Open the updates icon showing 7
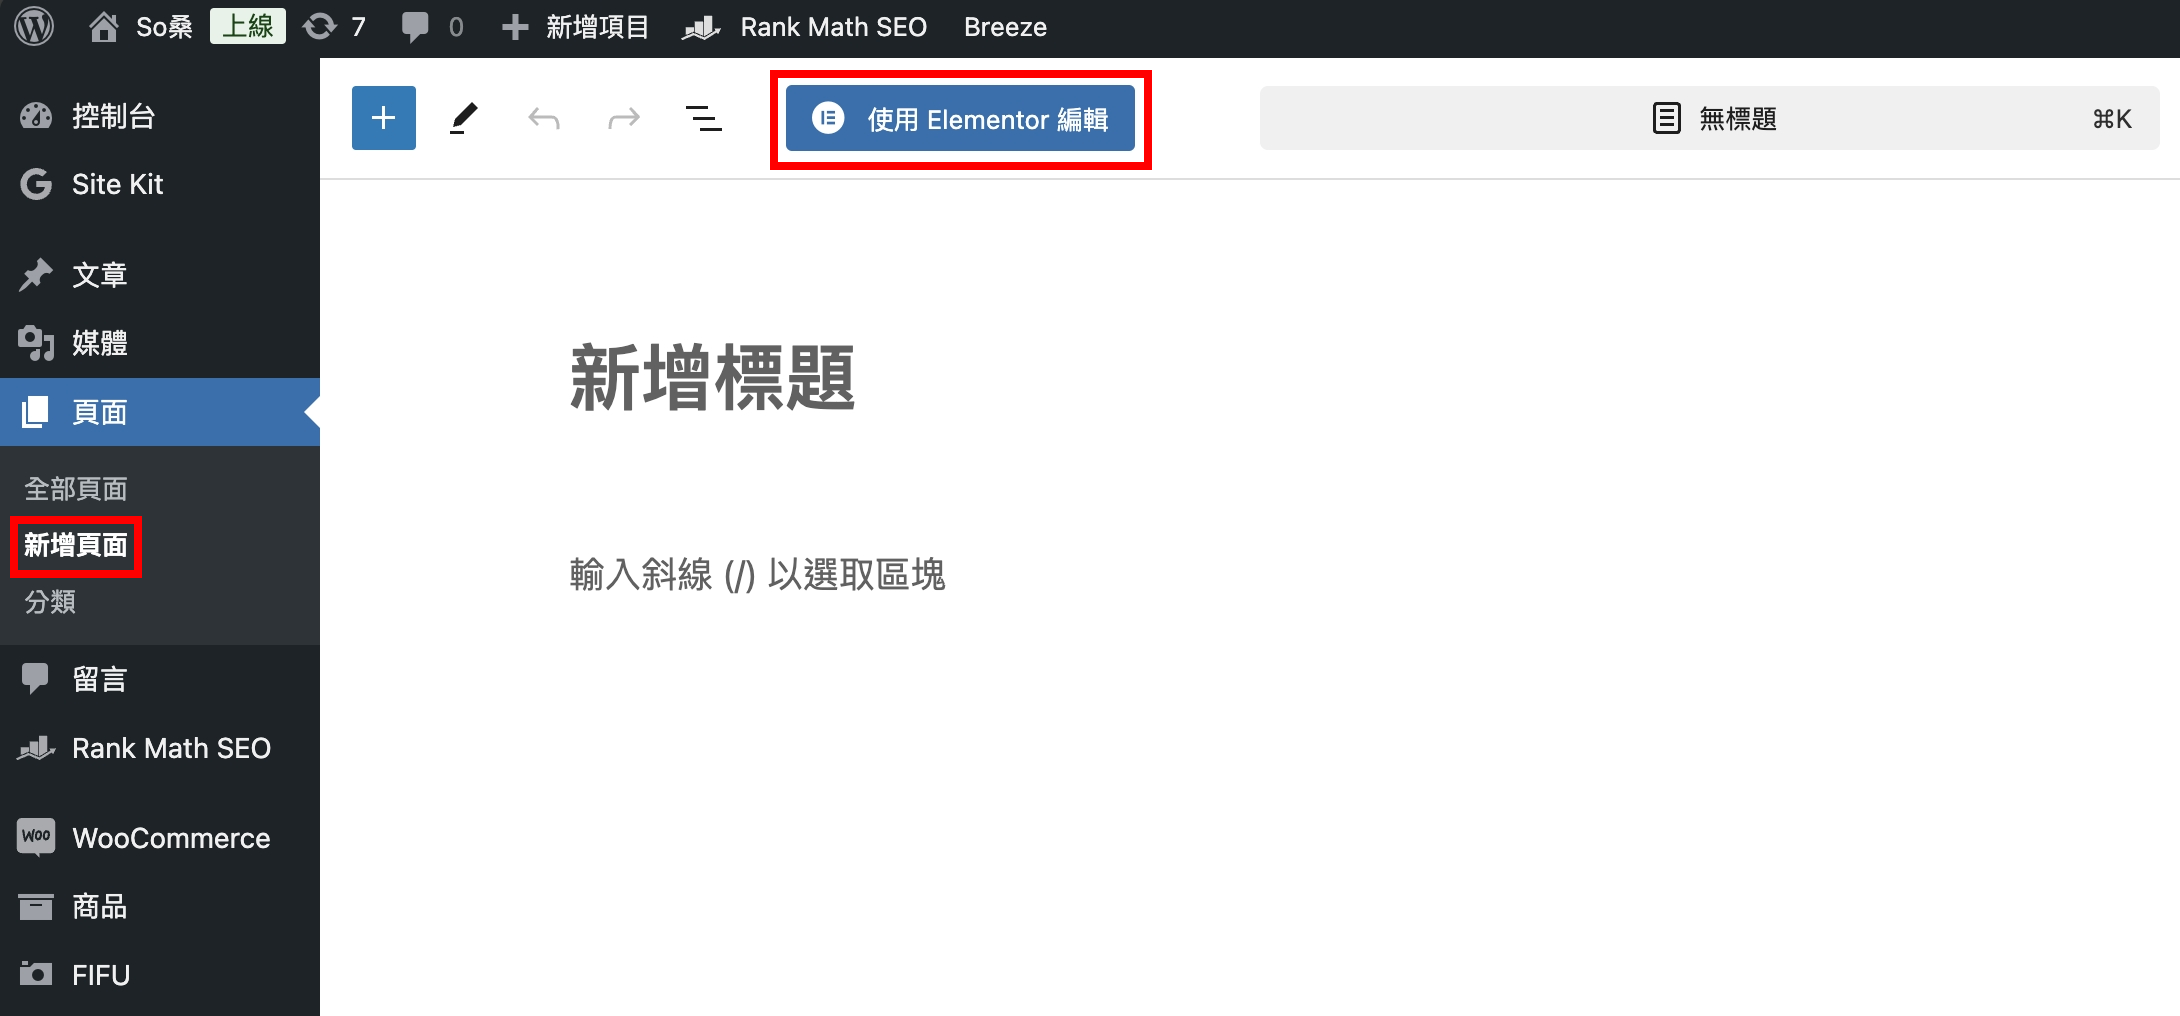 point(335,27)
